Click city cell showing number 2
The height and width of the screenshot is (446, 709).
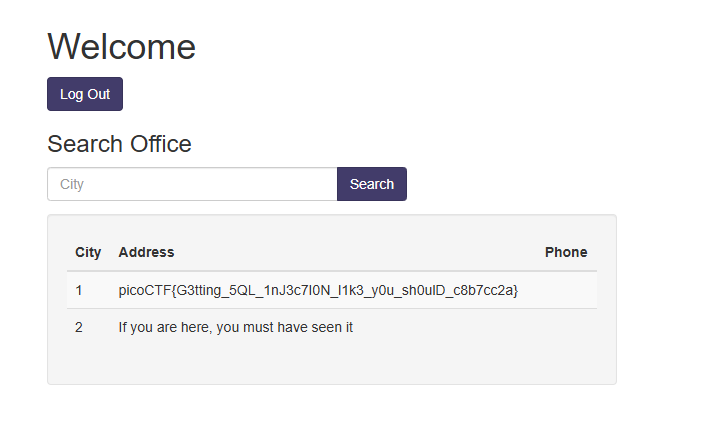coord(79,327)
